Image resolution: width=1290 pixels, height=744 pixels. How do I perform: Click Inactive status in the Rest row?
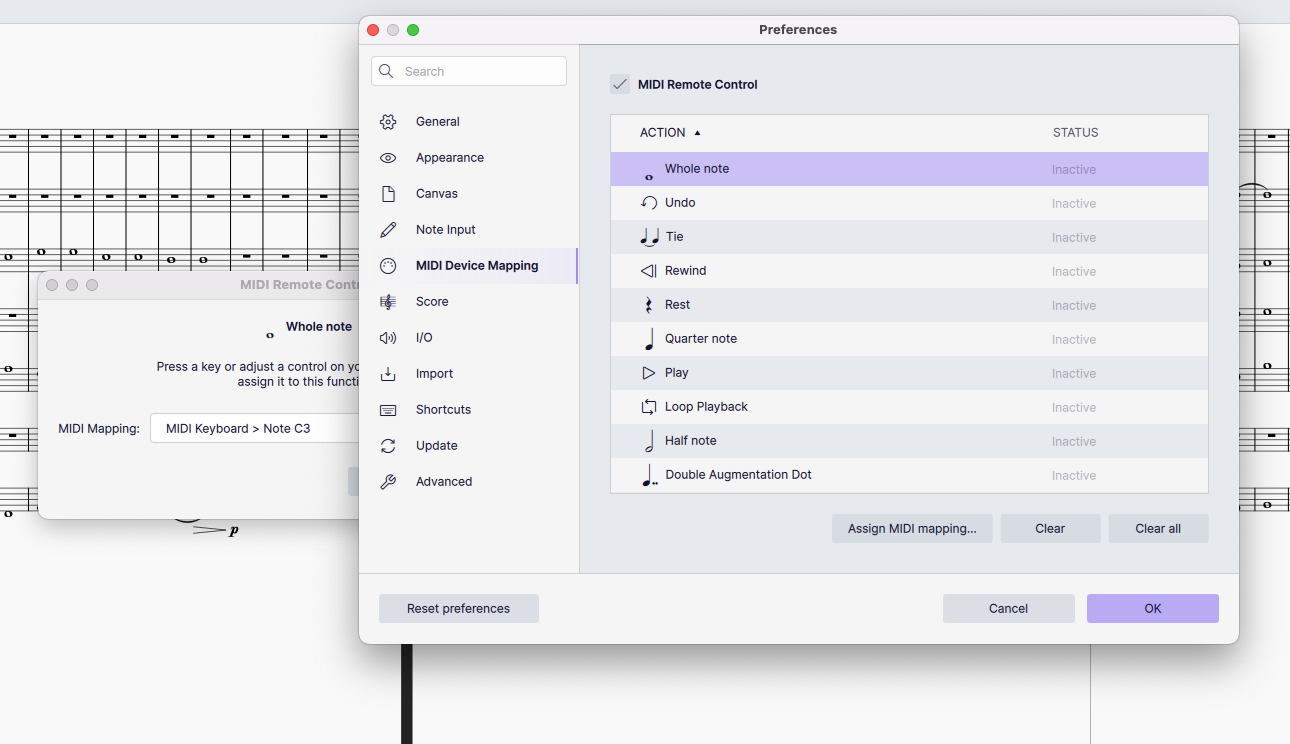pos(1074,306)
